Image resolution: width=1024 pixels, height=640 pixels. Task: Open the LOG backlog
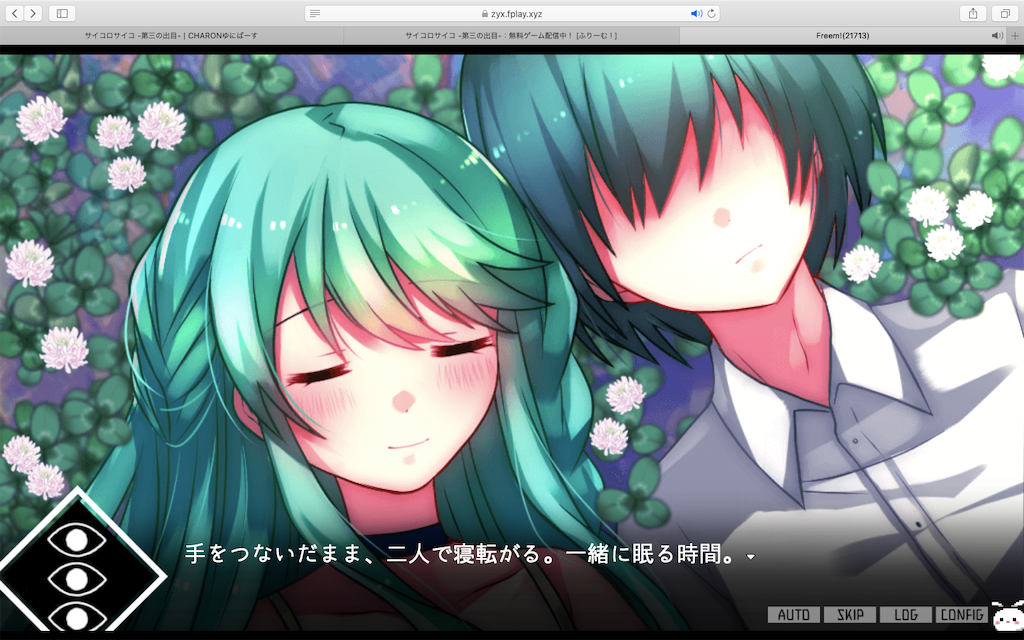906,615
